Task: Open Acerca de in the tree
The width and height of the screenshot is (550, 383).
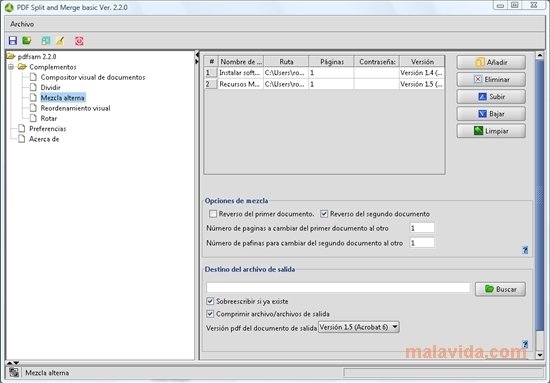Action: pyautogui.click(x=44, y=139)
